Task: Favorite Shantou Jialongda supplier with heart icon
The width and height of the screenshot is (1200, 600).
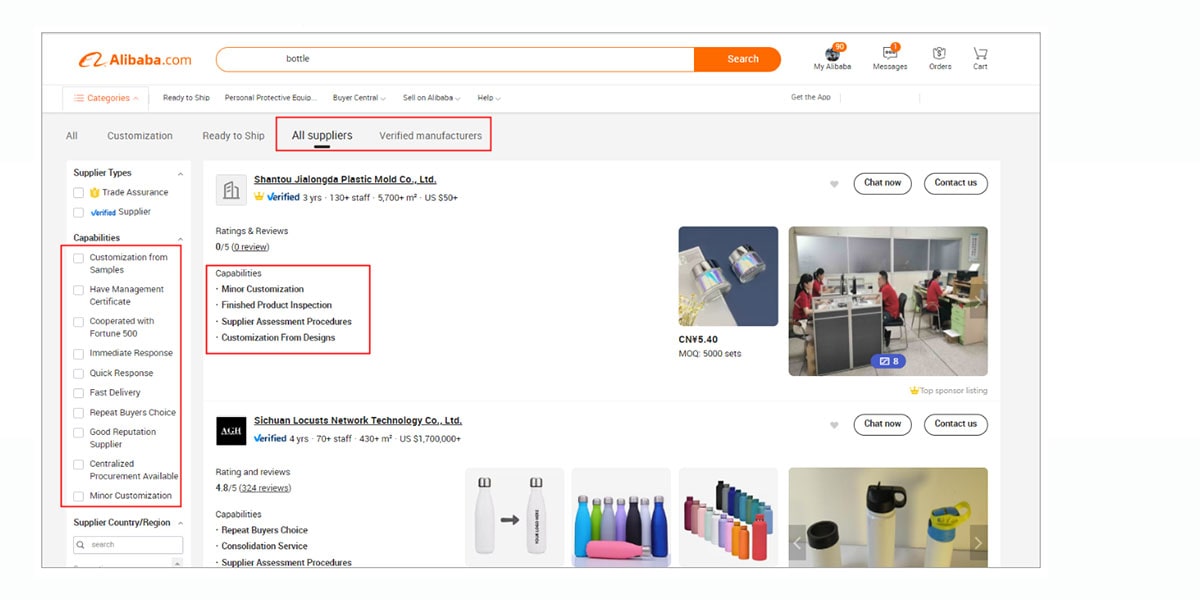Action: pos(834,184)
